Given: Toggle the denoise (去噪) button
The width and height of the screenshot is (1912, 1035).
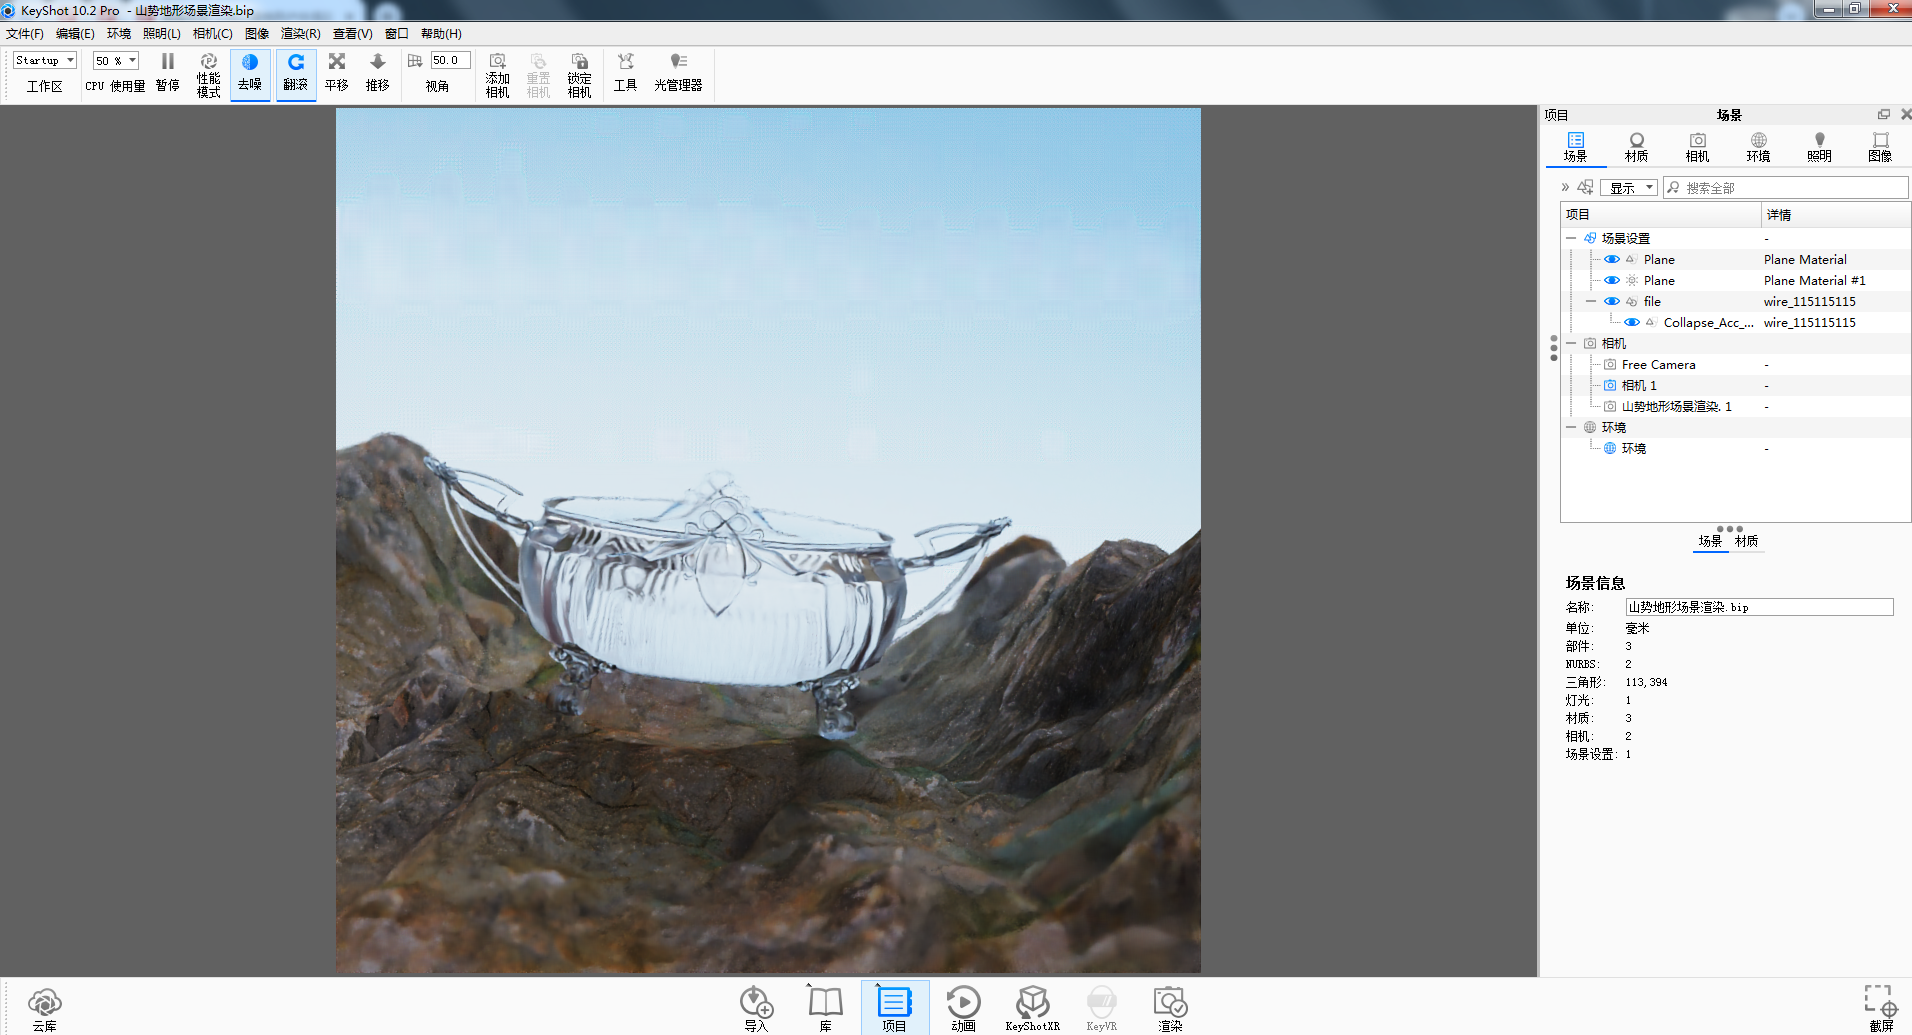Looking at the screenshot, I should (x=250, y=73).
